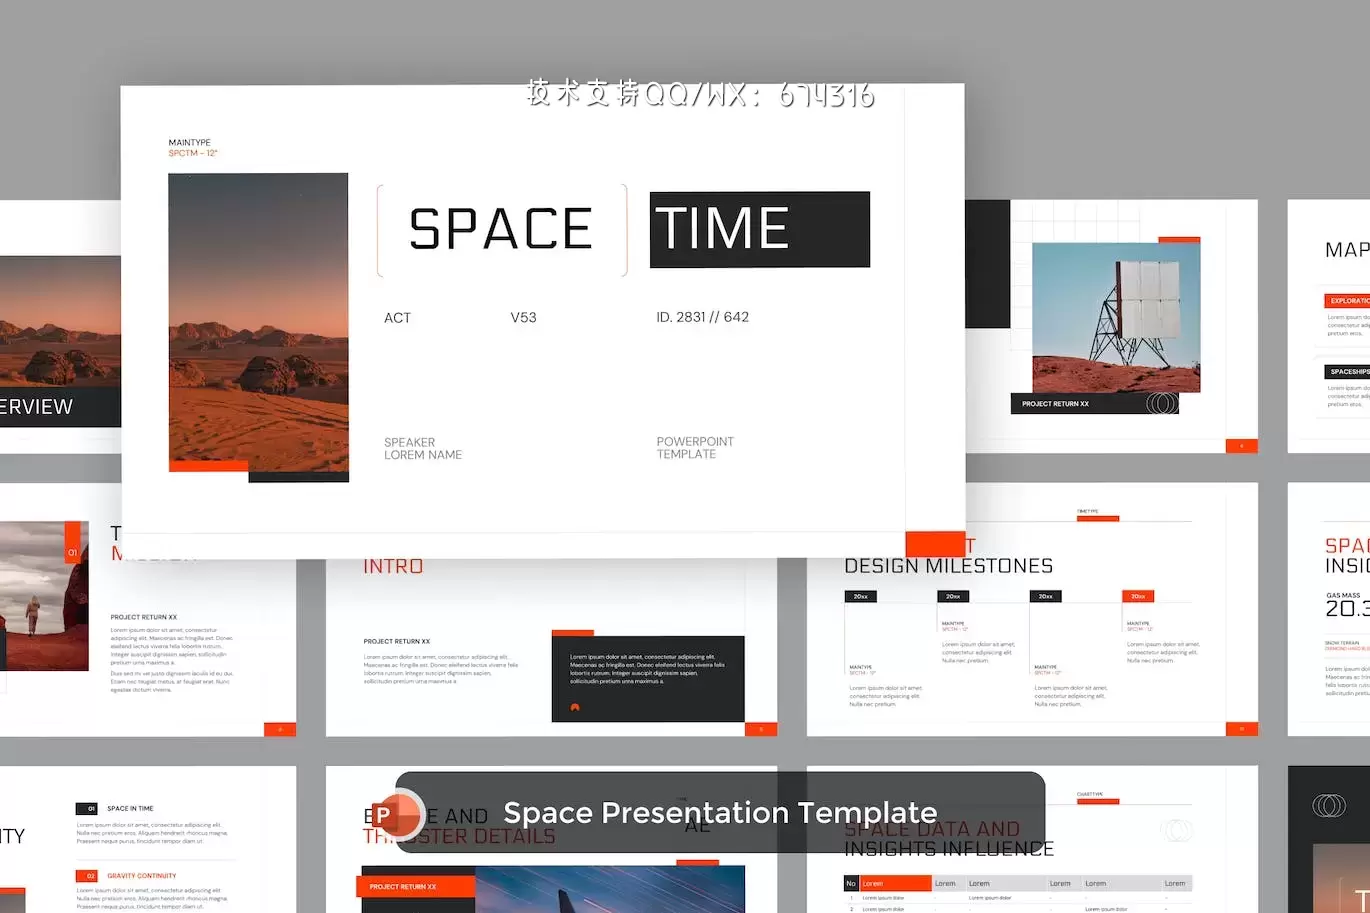Select the "MAINTYPE" heading on cover slide

[189, 143]
